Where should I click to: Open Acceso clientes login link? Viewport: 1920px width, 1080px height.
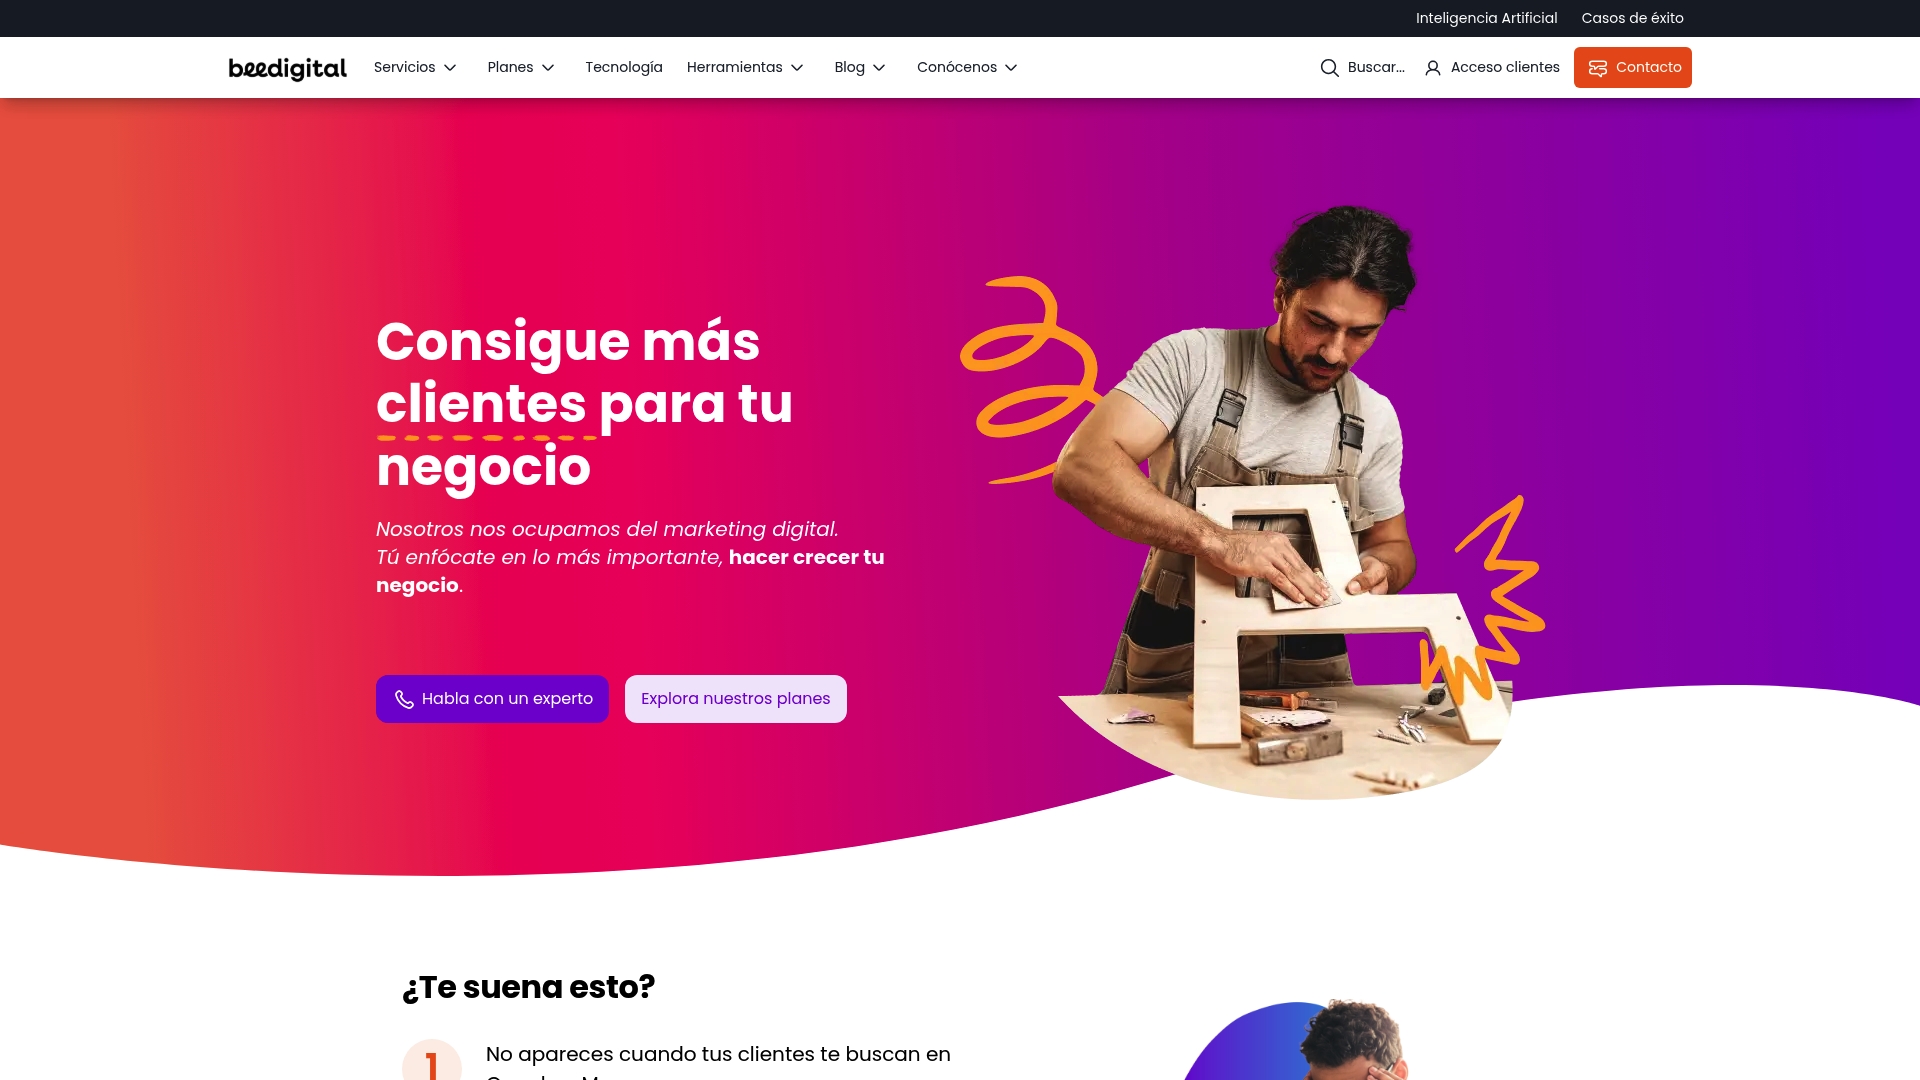click(x=1492, y=67)
